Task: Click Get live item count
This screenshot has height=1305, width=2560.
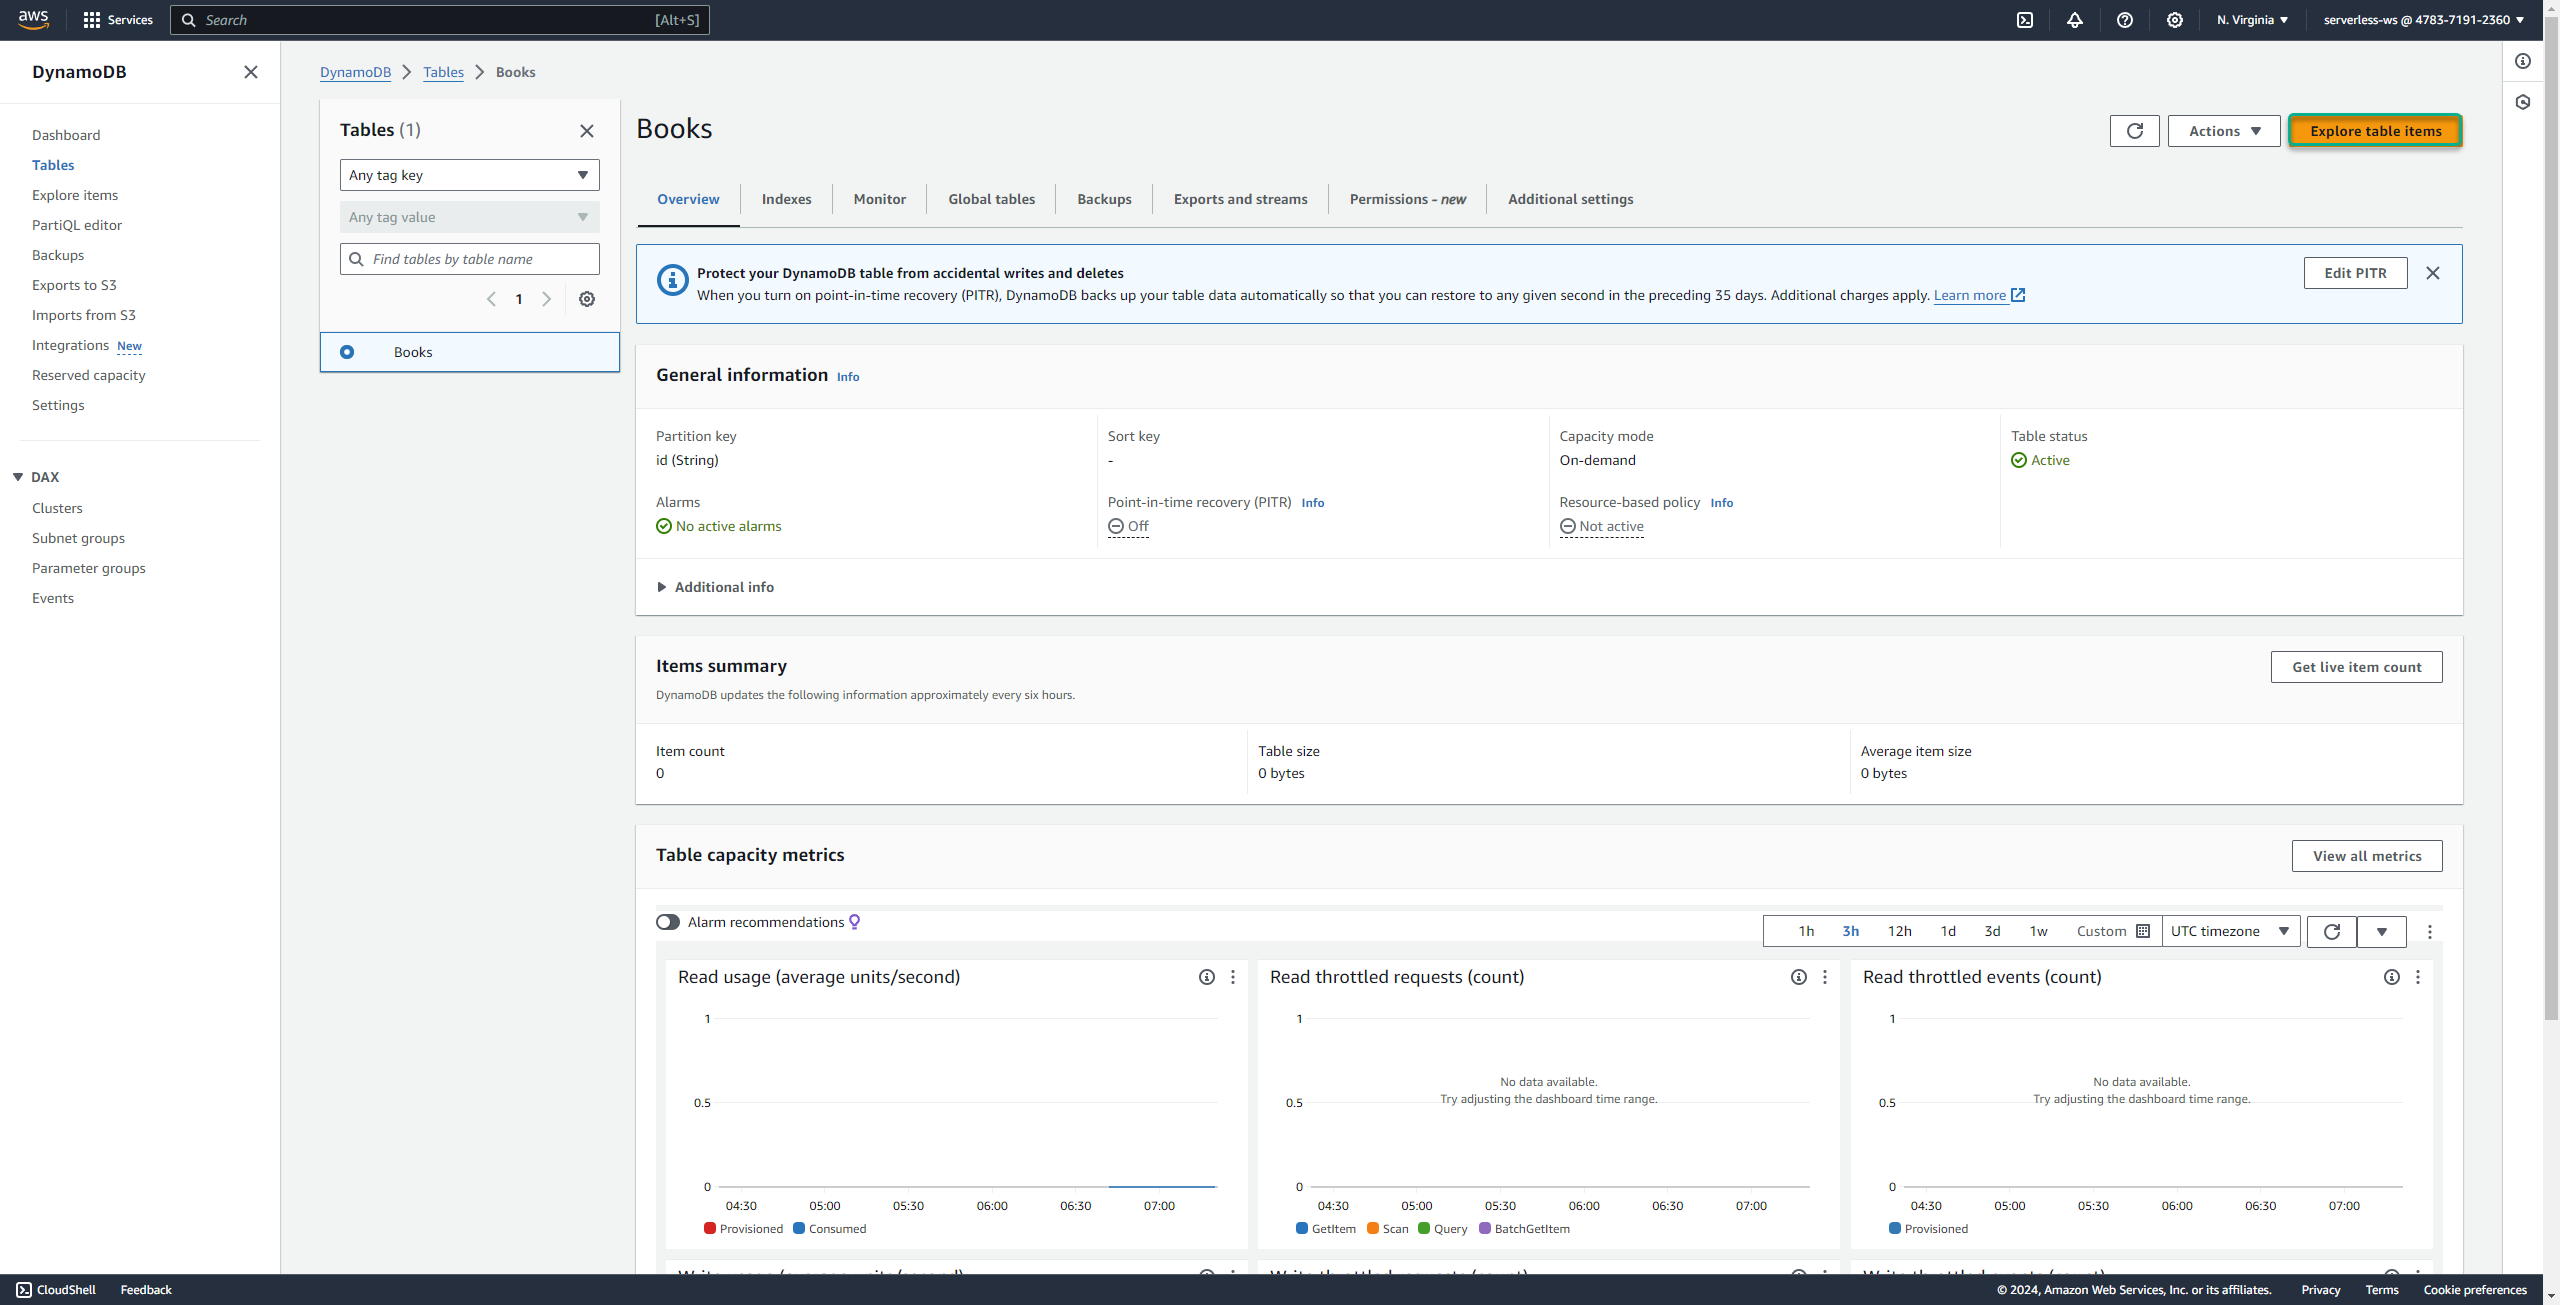Action: [x=2356, y=667]
